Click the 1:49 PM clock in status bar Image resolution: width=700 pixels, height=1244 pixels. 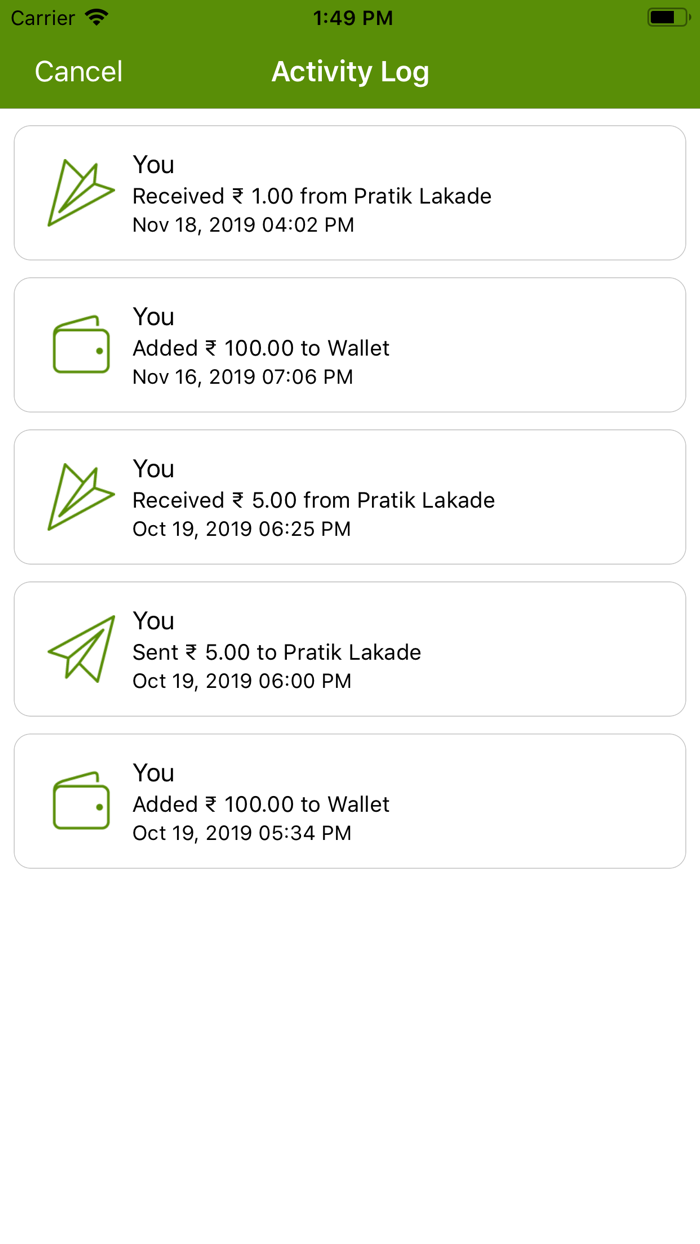click(x=352, y=18)
